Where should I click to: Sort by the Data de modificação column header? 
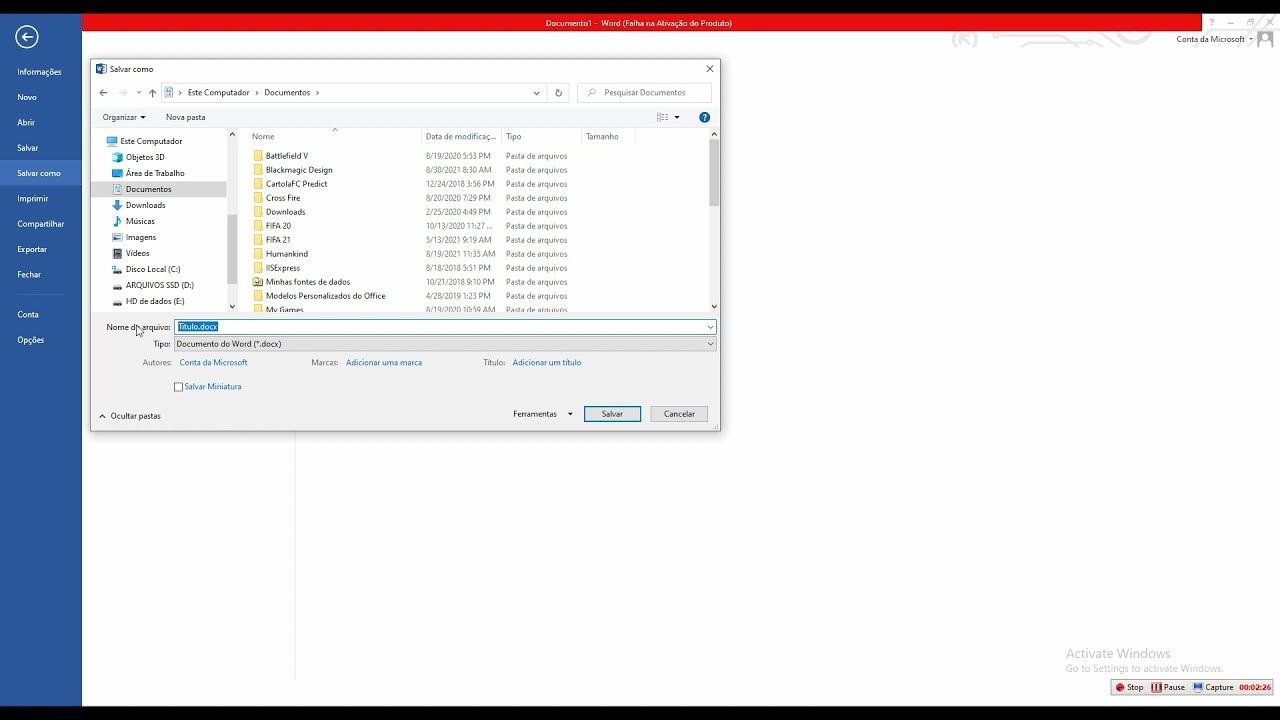tap(460, 137)
